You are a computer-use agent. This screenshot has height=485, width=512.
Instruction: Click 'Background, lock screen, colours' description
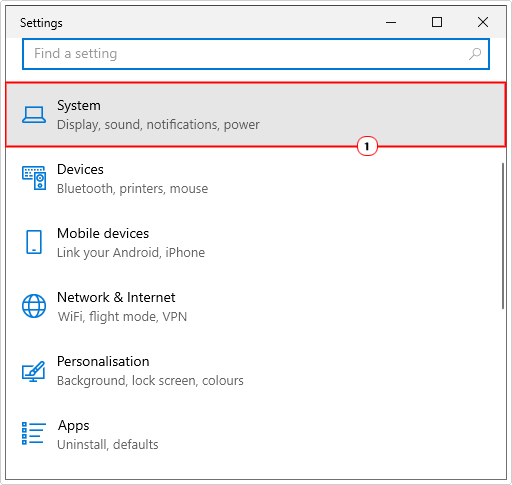tap(150, 381)
